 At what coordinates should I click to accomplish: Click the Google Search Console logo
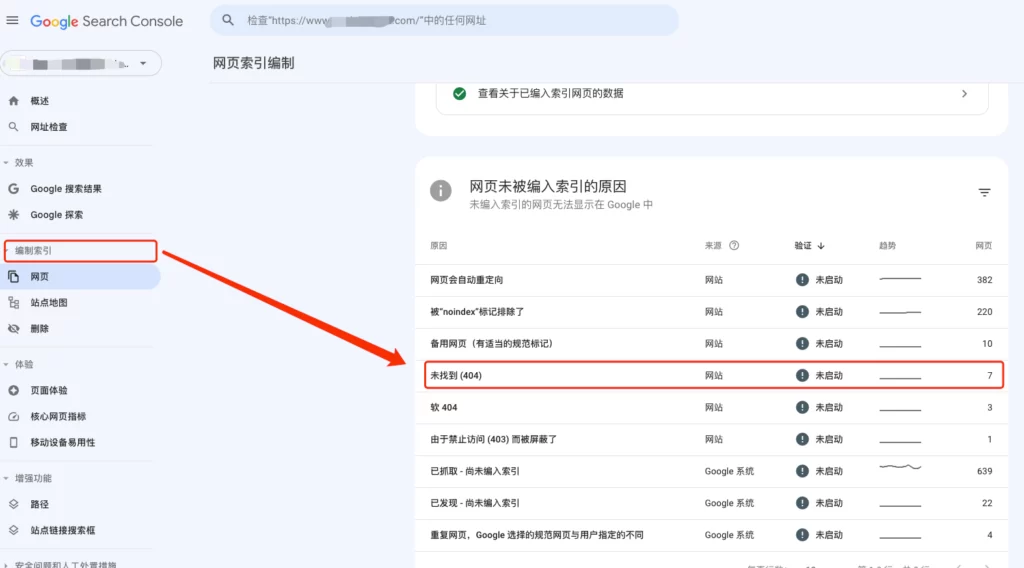tap(106, 21)
